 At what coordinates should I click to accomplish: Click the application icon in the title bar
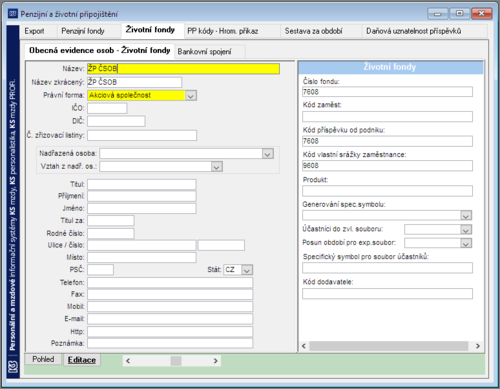pos(13,14)
